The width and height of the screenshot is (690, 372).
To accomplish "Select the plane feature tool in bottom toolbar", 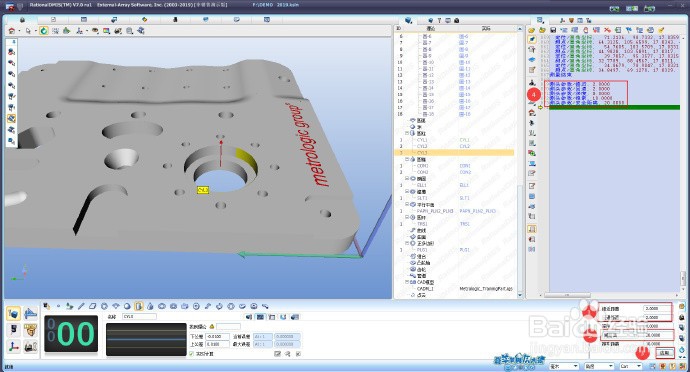I will [x=92, y=306].
